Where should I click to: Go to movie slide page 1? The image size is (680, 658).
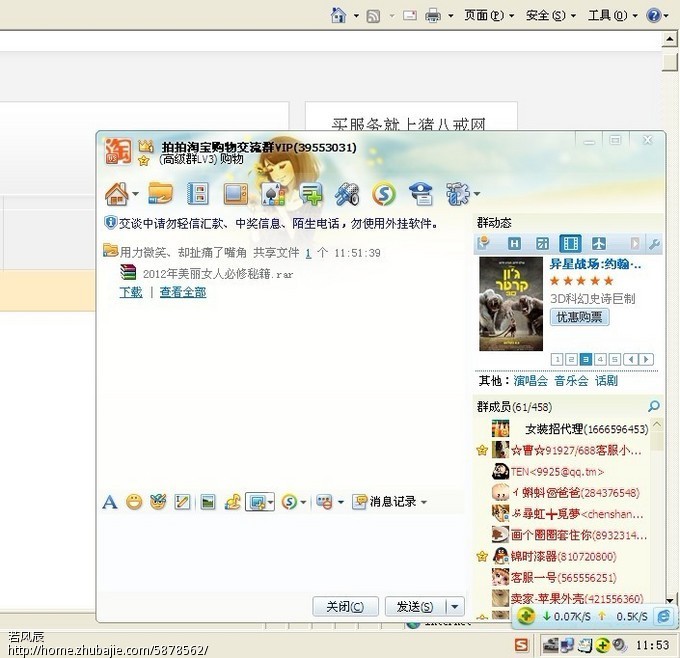point(557,359)
